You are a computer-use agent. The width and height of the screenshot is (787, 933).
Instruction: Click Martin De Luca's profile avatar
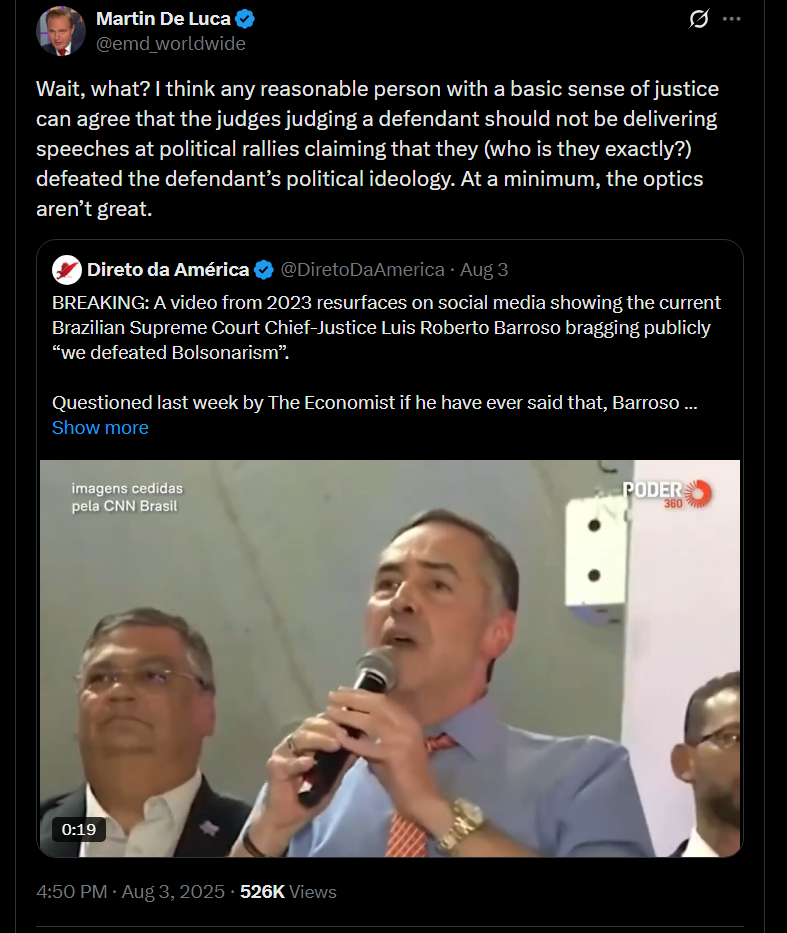click(x=61, y=31)
